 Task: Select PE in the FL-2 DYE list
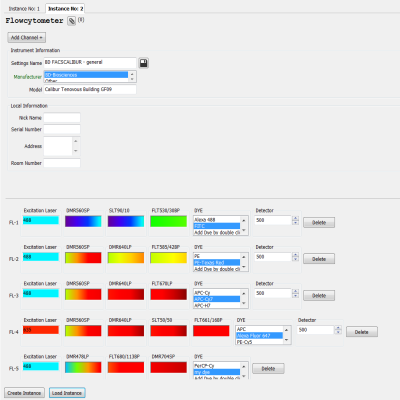click(x=217, y=256)
